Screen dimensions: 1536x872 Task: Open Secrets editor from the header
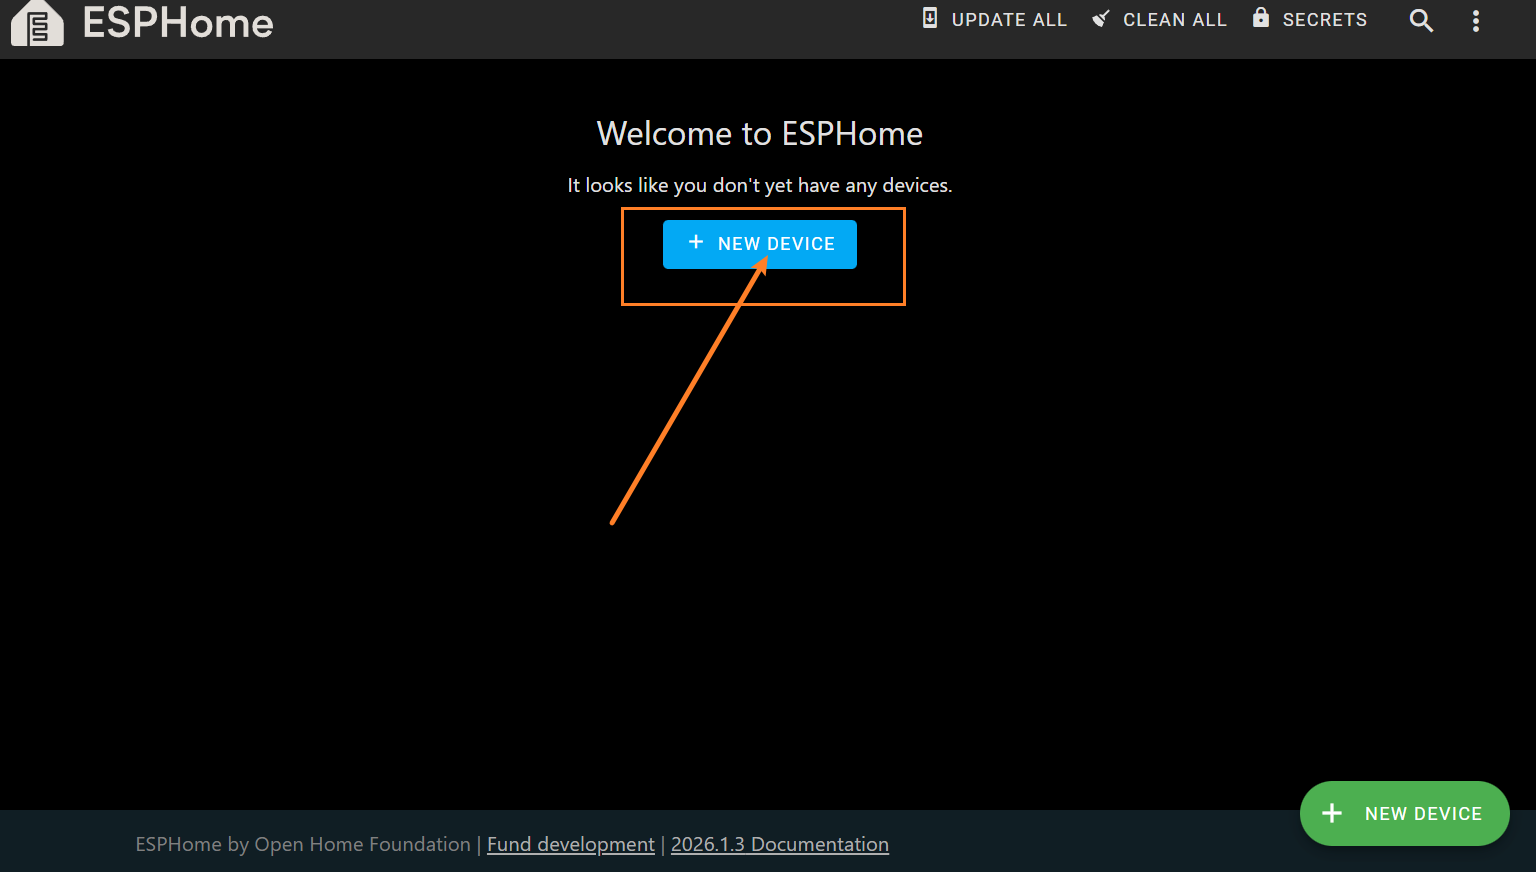click(1309, 19)
